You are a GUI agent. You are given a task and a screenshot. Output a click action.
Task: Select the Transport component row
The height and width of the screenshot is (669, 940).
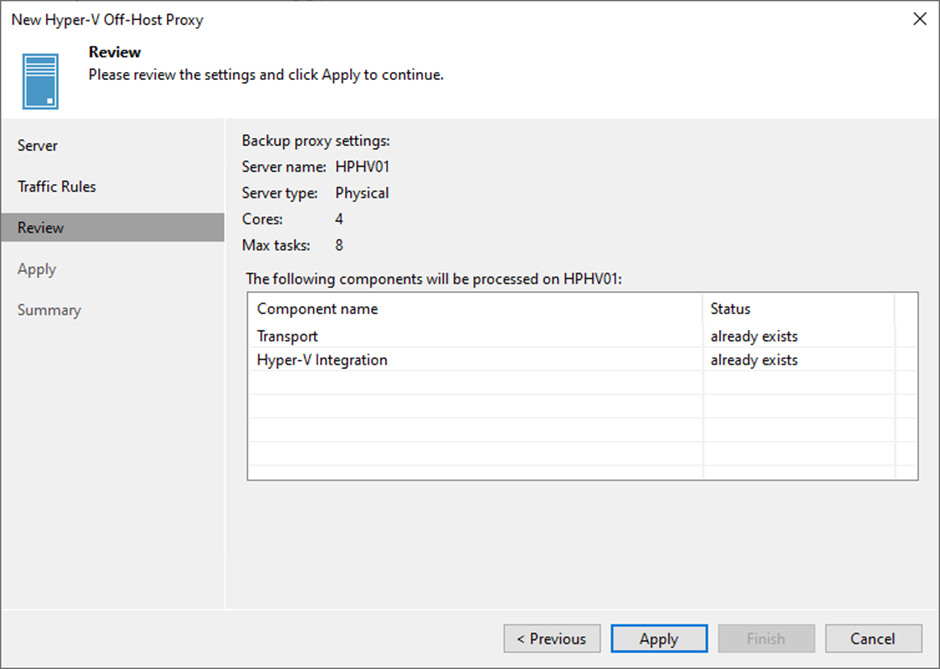tap(582, 336)
